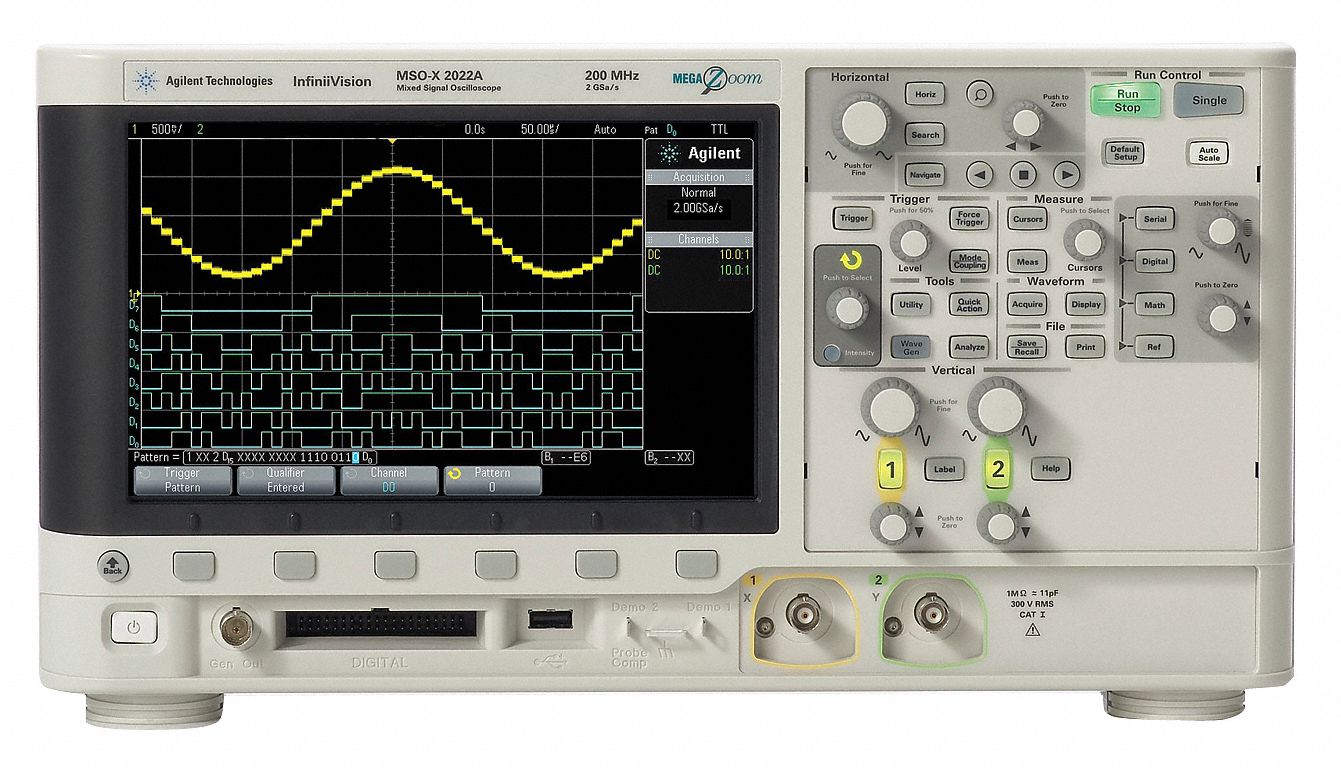Open the Horiz menu button
The width and height of the screenshot is (1341, 768).
click(925, 95)
